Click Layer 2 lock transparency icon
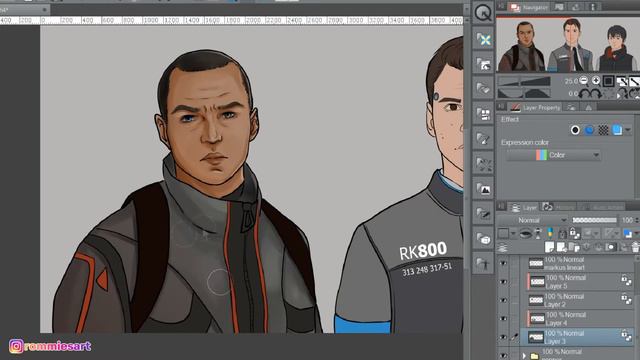 pos(626,299)
